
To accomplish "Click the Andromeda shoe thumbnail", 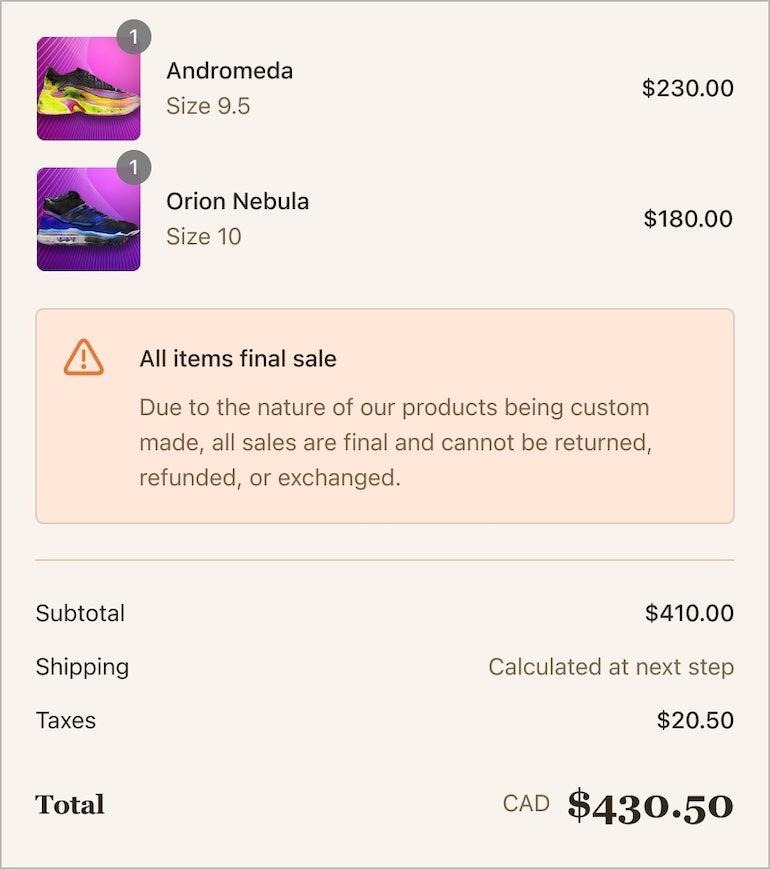I will 88,89.
